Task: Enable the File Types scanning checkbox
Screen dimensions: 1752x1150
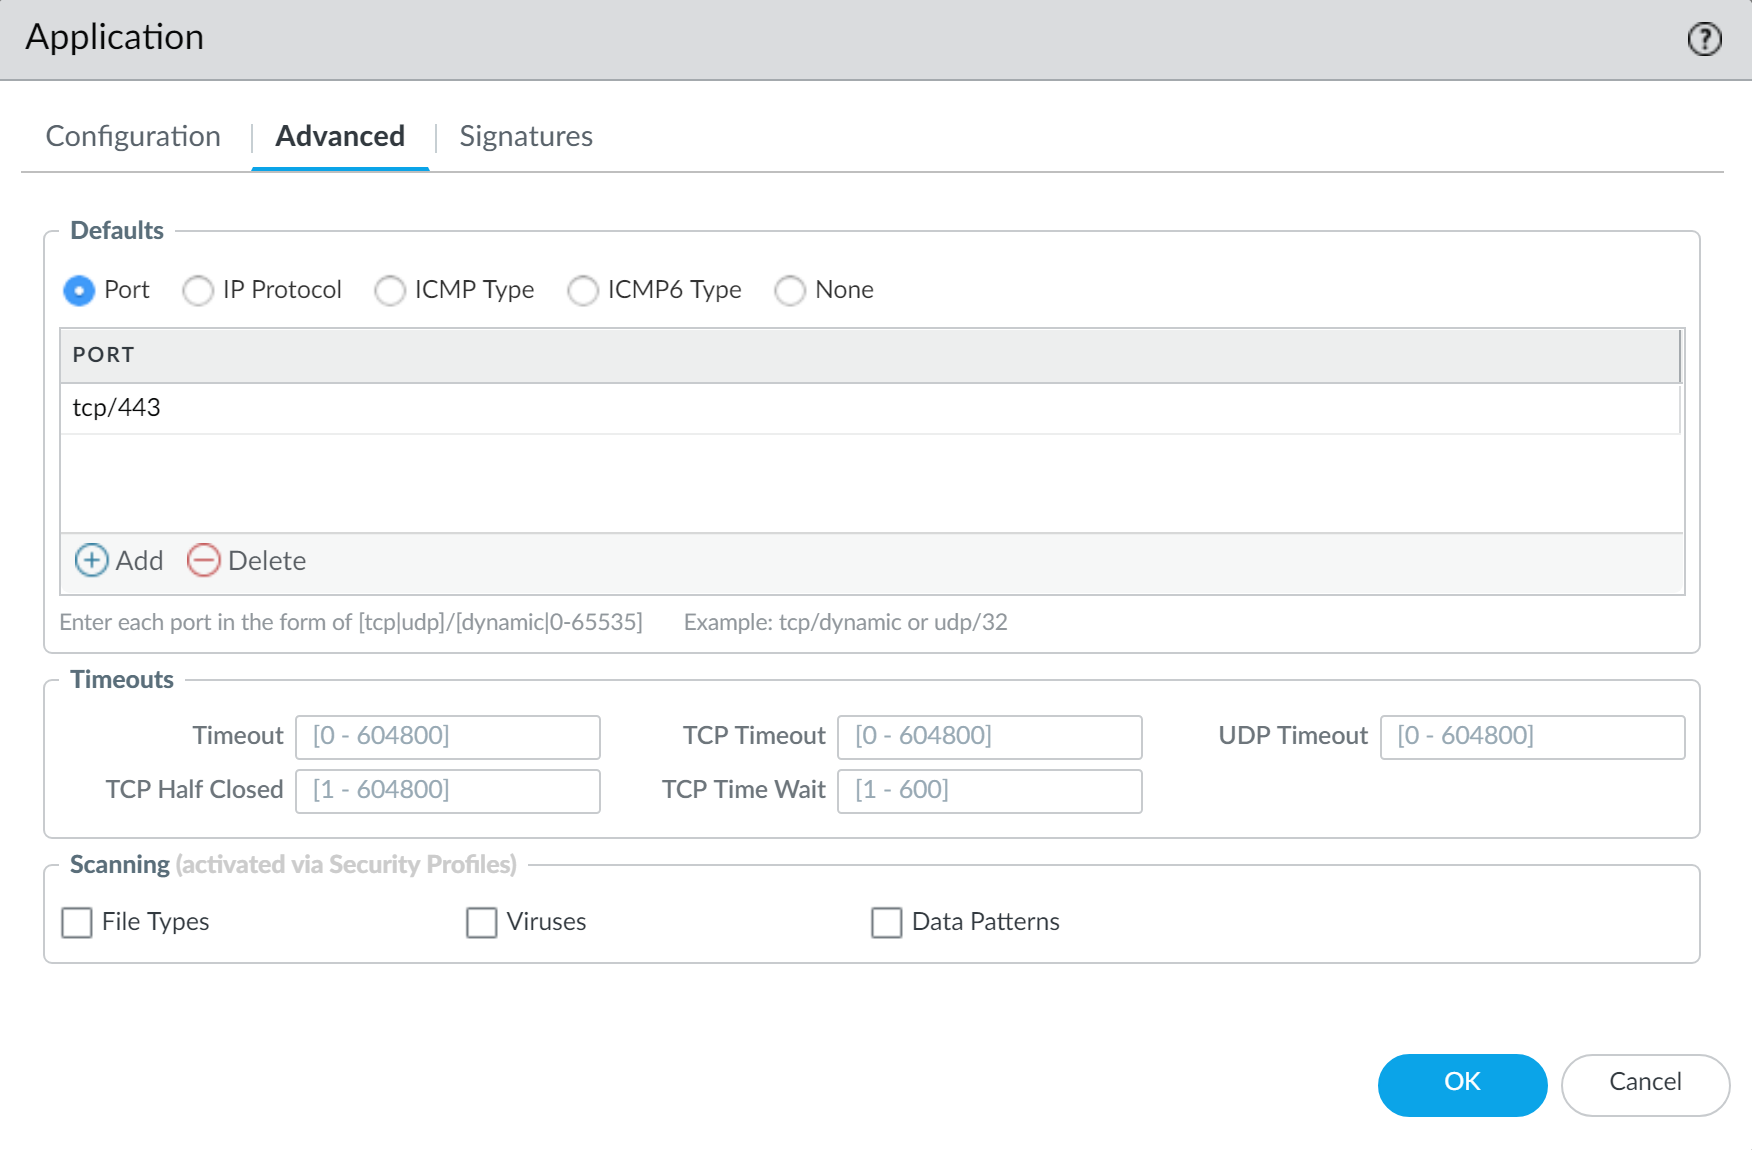Action: tap(77, 922)
